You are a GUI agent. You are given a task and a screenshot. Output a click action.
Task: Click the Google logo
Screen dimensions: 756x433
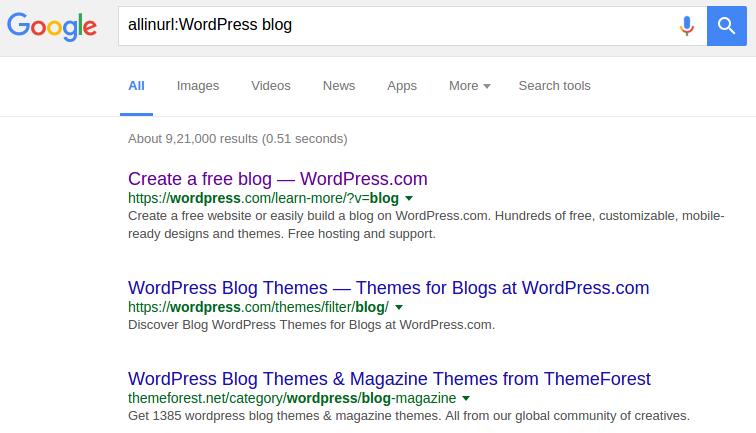pyautogui.click(x=52, y=26)
